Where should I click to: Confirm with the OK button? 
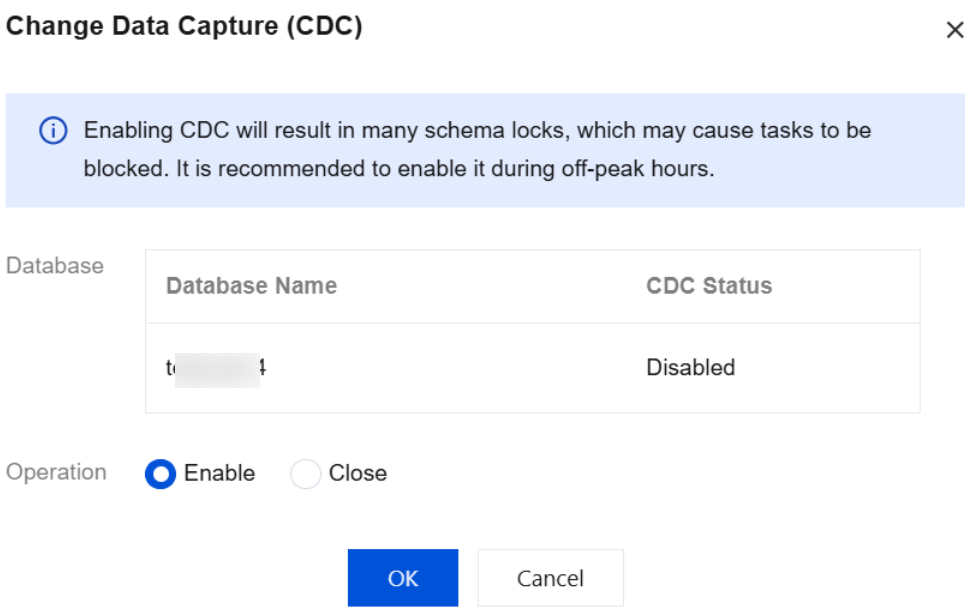coord(402,578)
